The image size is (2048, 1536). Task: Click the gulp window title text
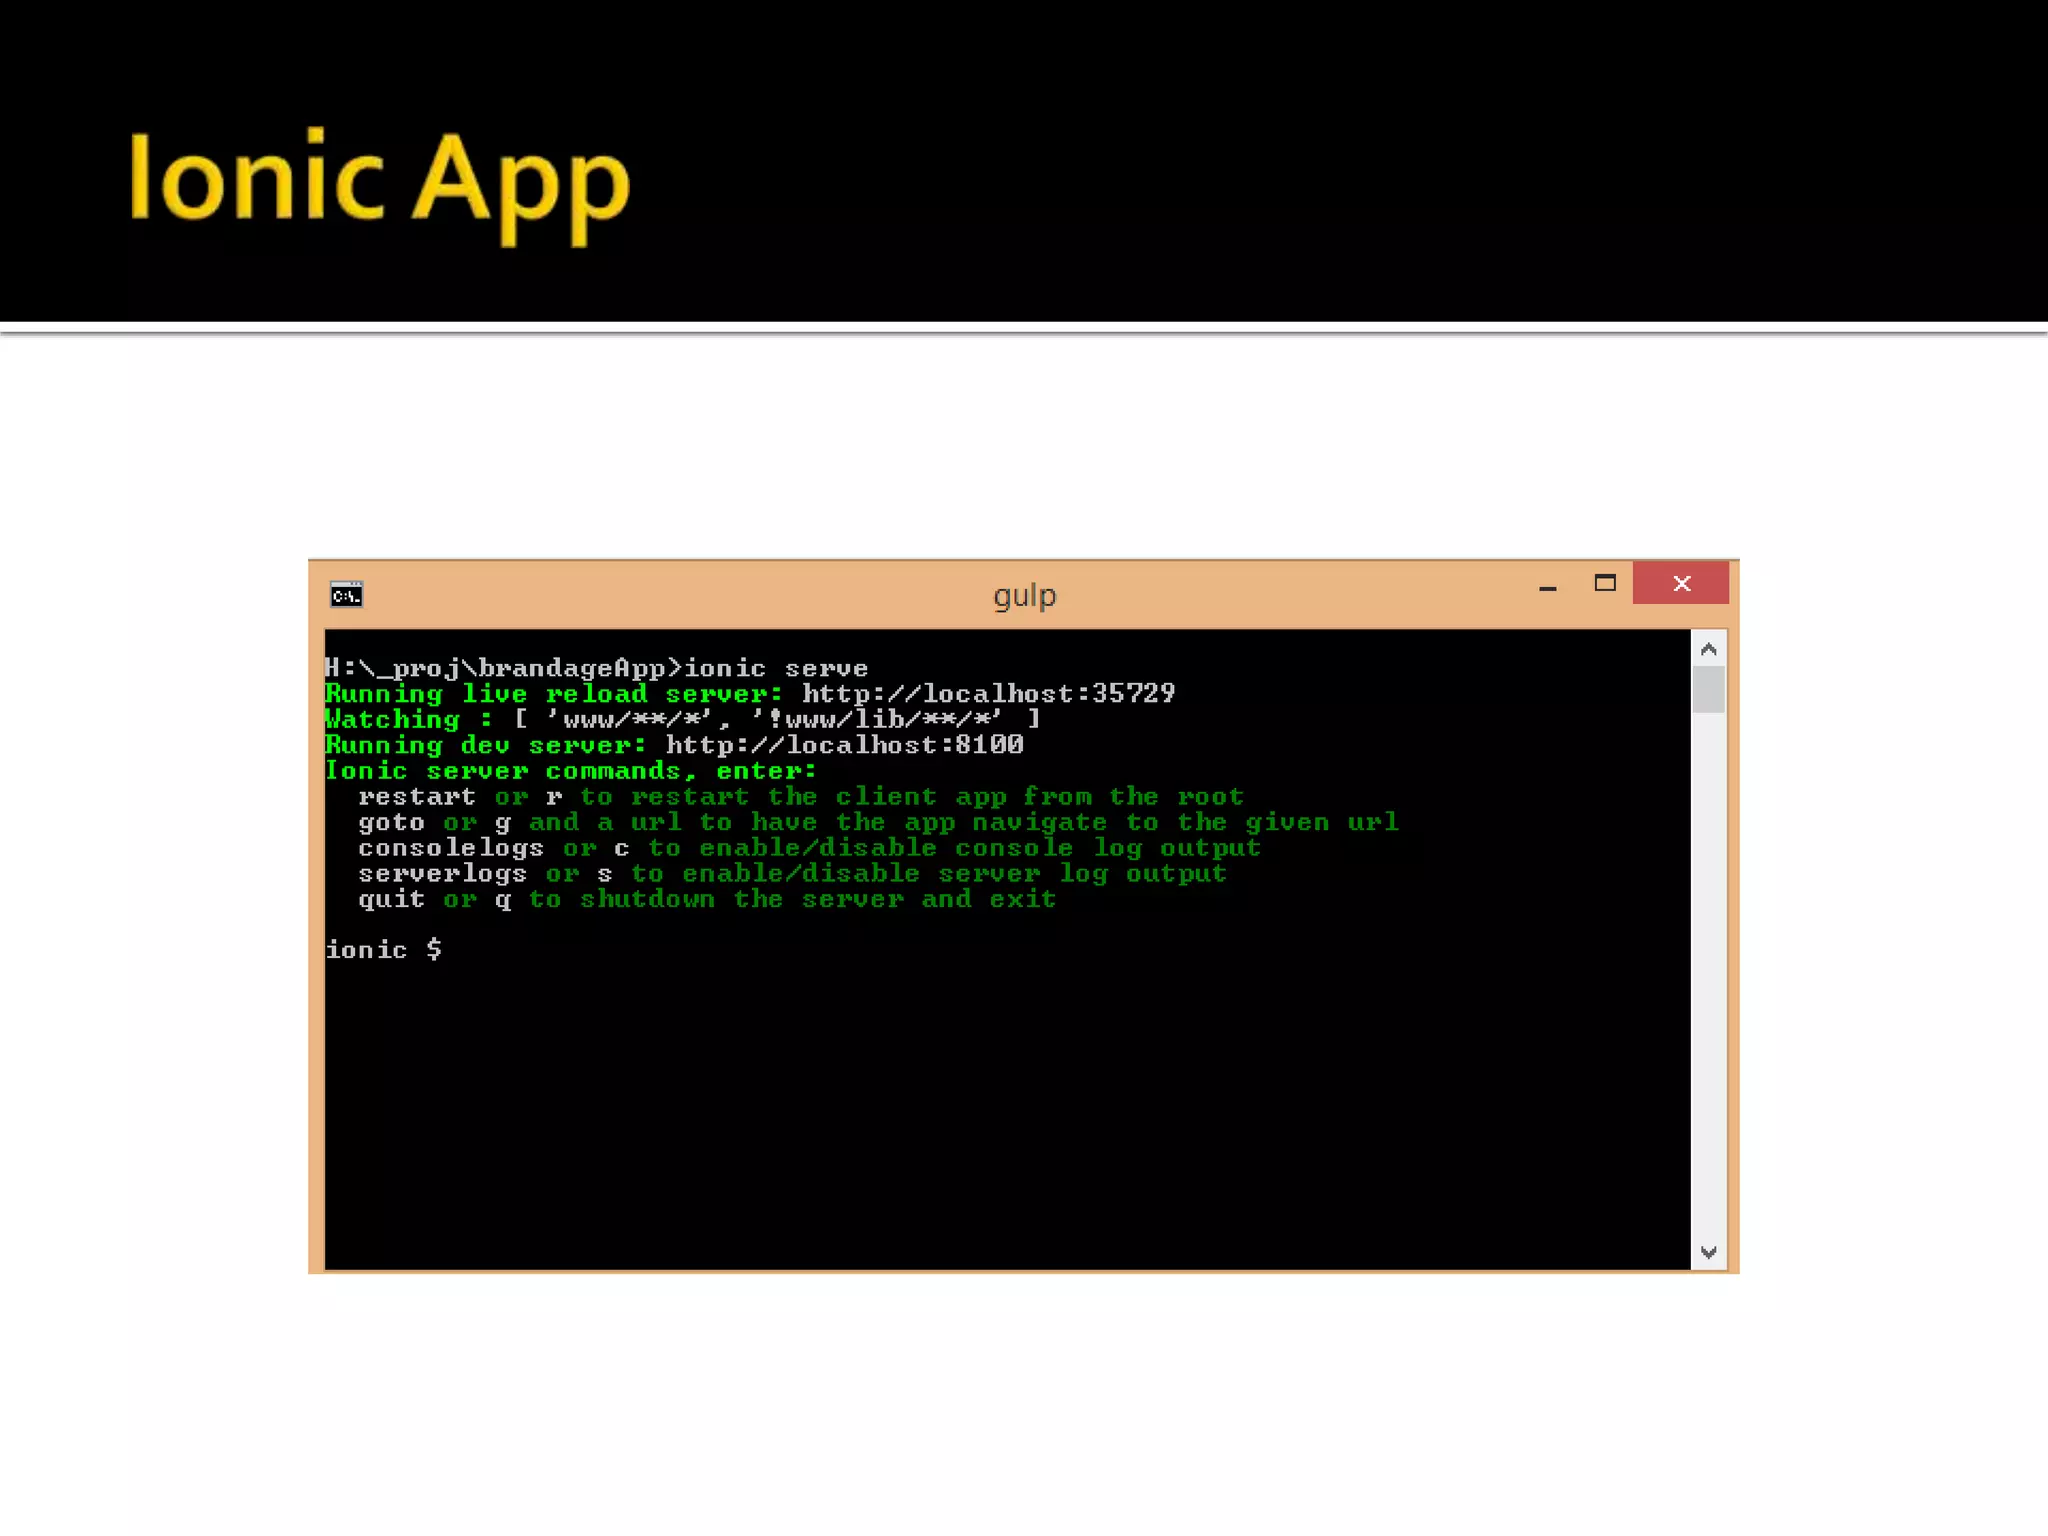1024,596
